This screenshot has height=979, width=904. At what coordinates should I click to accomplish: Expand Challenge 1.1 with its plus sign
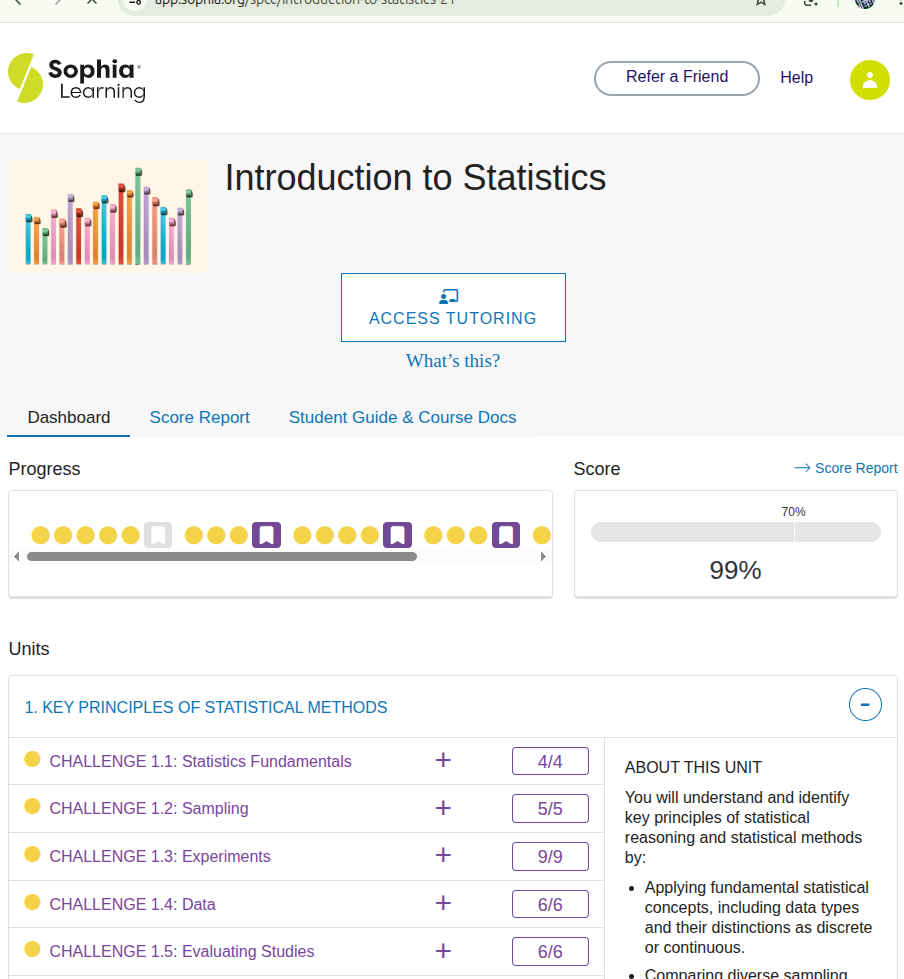443,760
